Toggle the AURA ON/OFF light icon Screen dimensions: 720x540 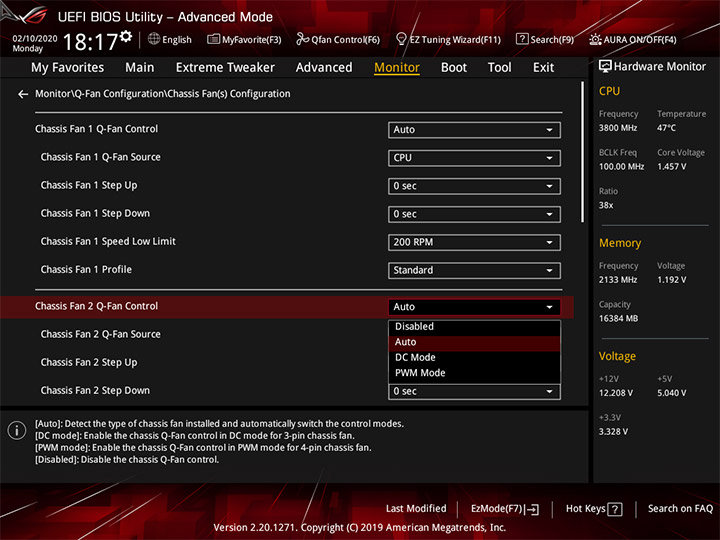click(595, 39)
